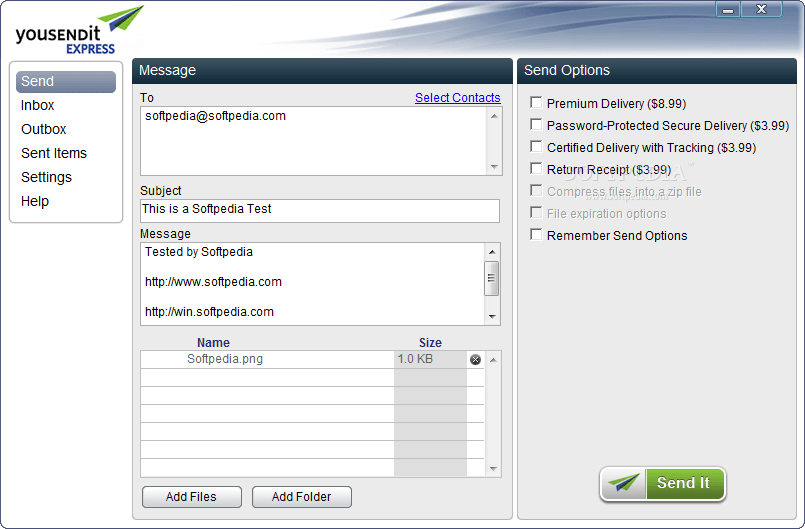
Task: Minimize the YouSendIt window
Action: 728,10
